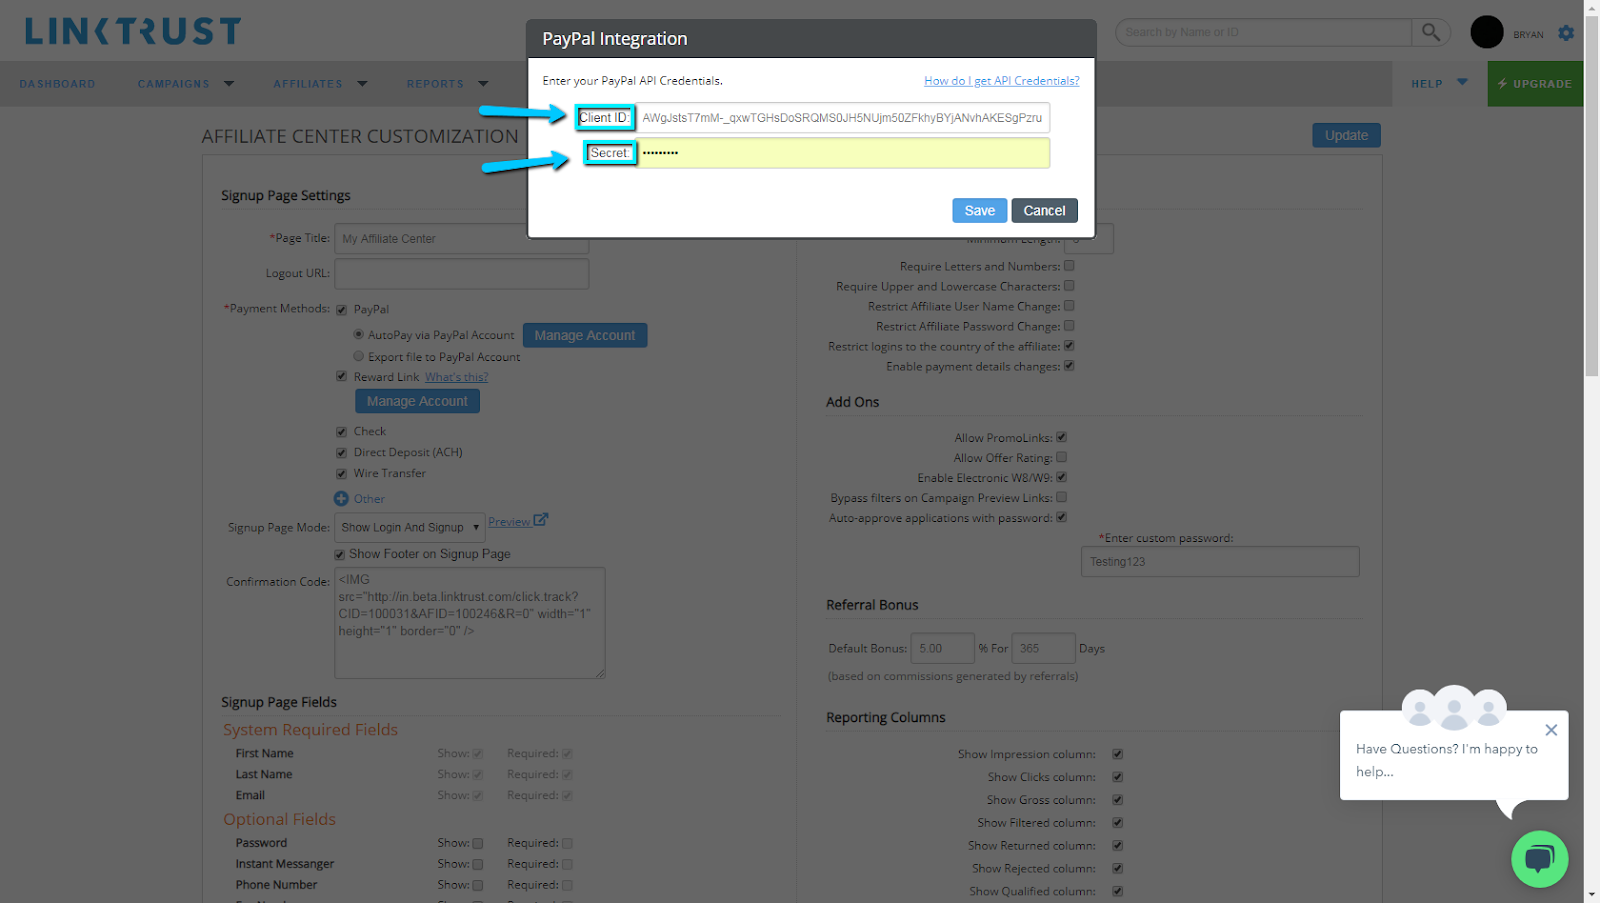Toggle the Reward Link checkbox
The image size is (1600, 903).
(341, 377)
